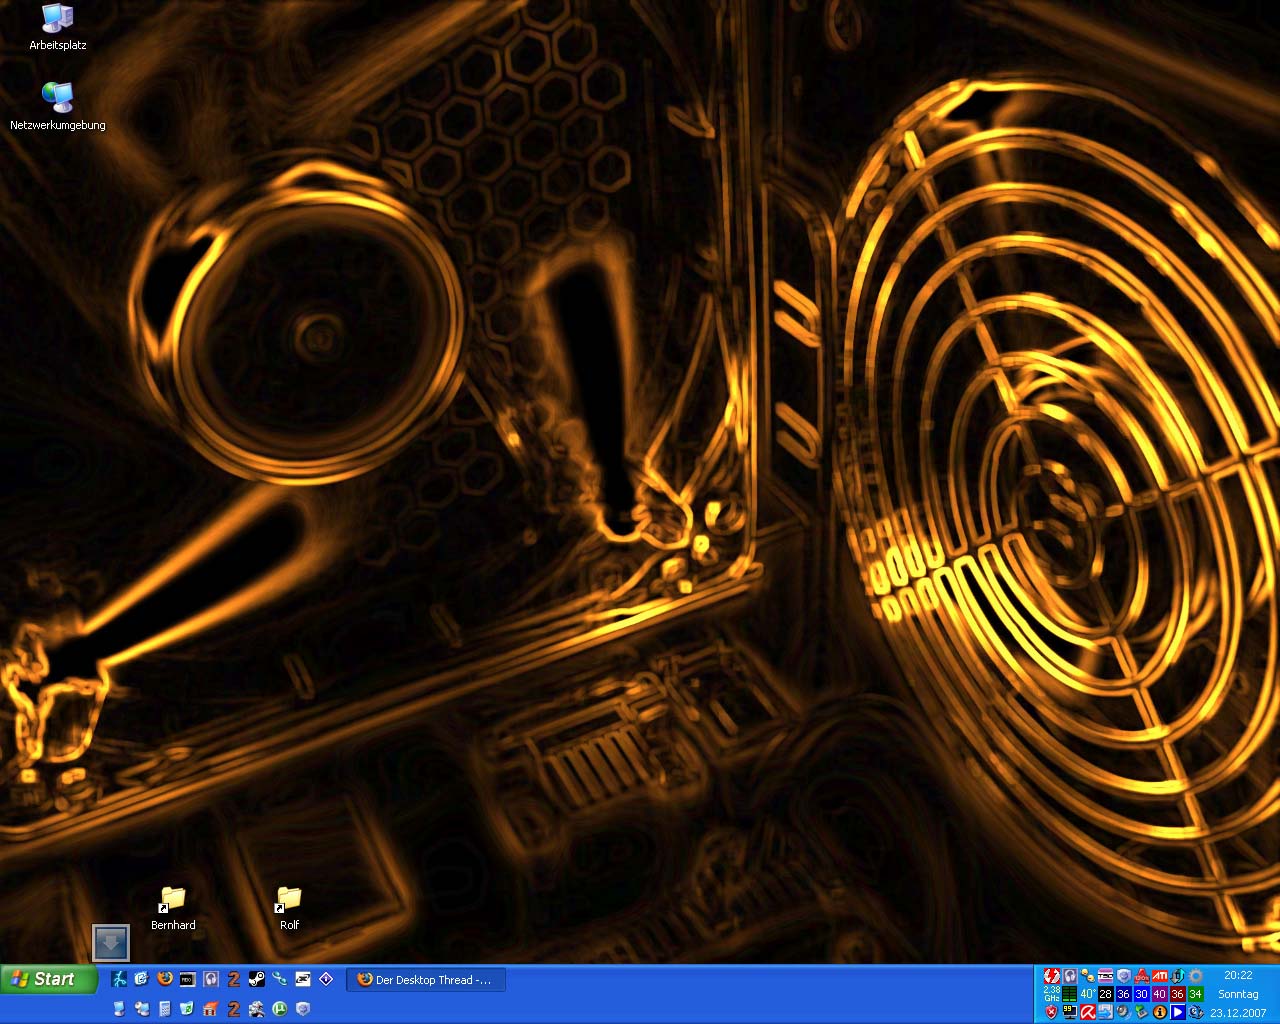The image size is (1280, 1024).
Task: Launch Steam from the quick launch bar
Action: tap(257, 979)
